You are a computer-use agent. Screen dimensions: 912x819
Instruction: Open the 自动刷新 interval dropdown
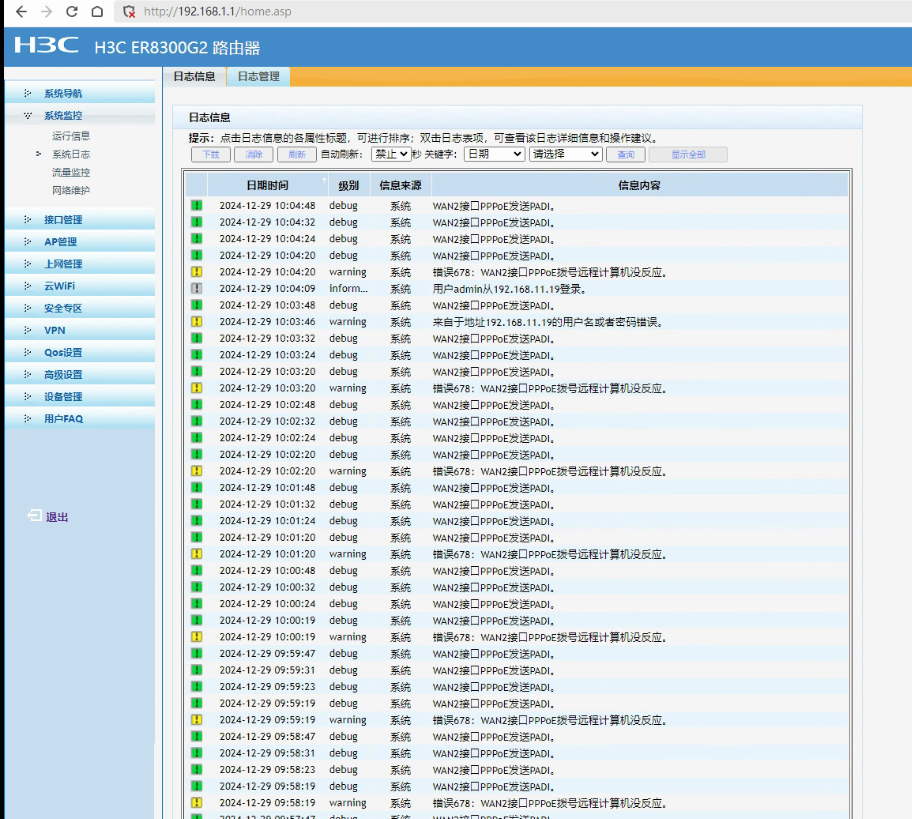(390, 154)
